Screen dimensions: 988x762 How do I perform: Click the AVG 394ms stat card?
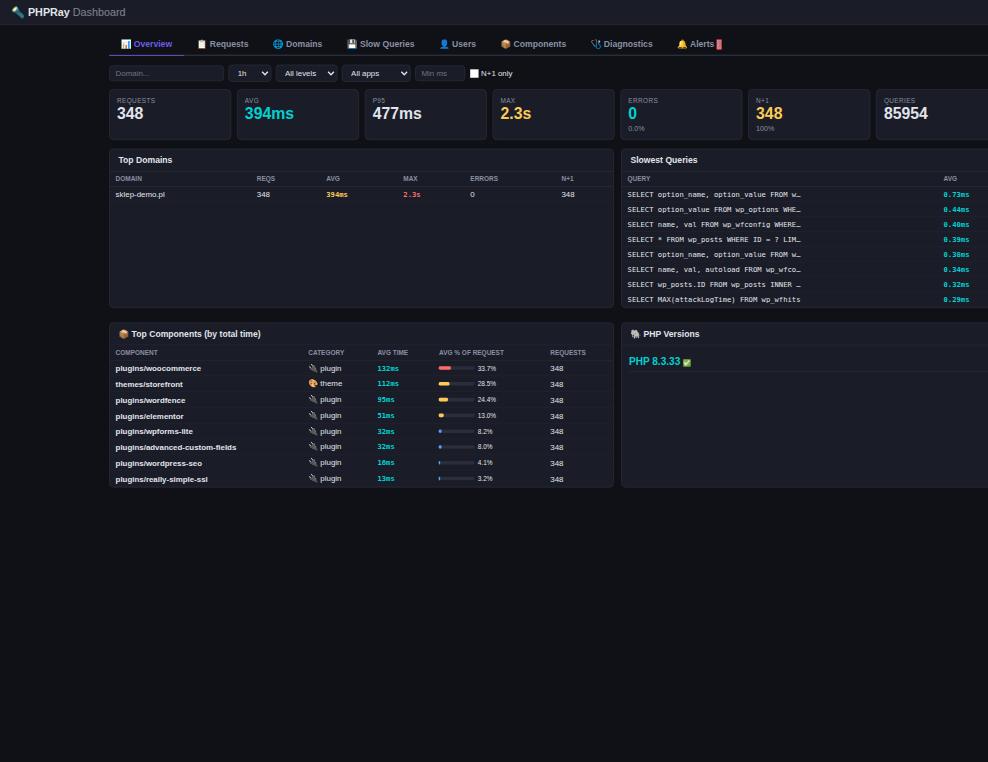pos(298,115)
